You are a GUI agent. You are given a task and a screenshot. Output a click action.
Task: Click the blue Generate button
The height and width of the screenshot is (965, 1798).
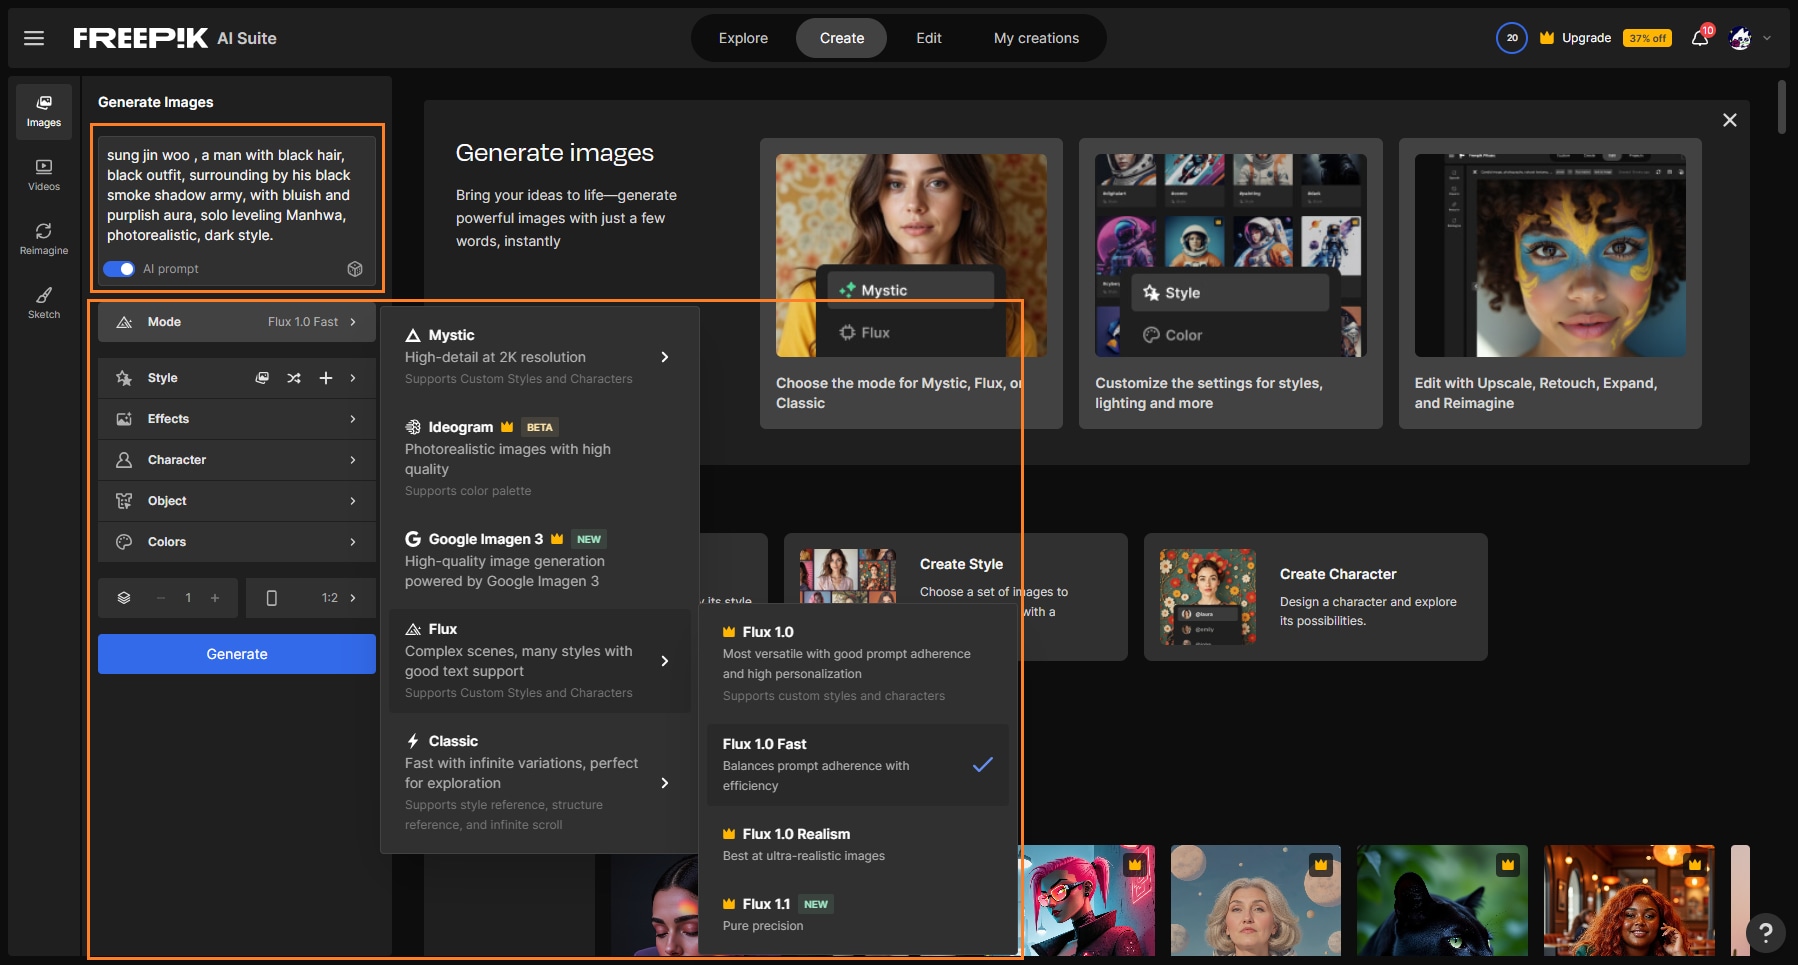pos(237,654)
